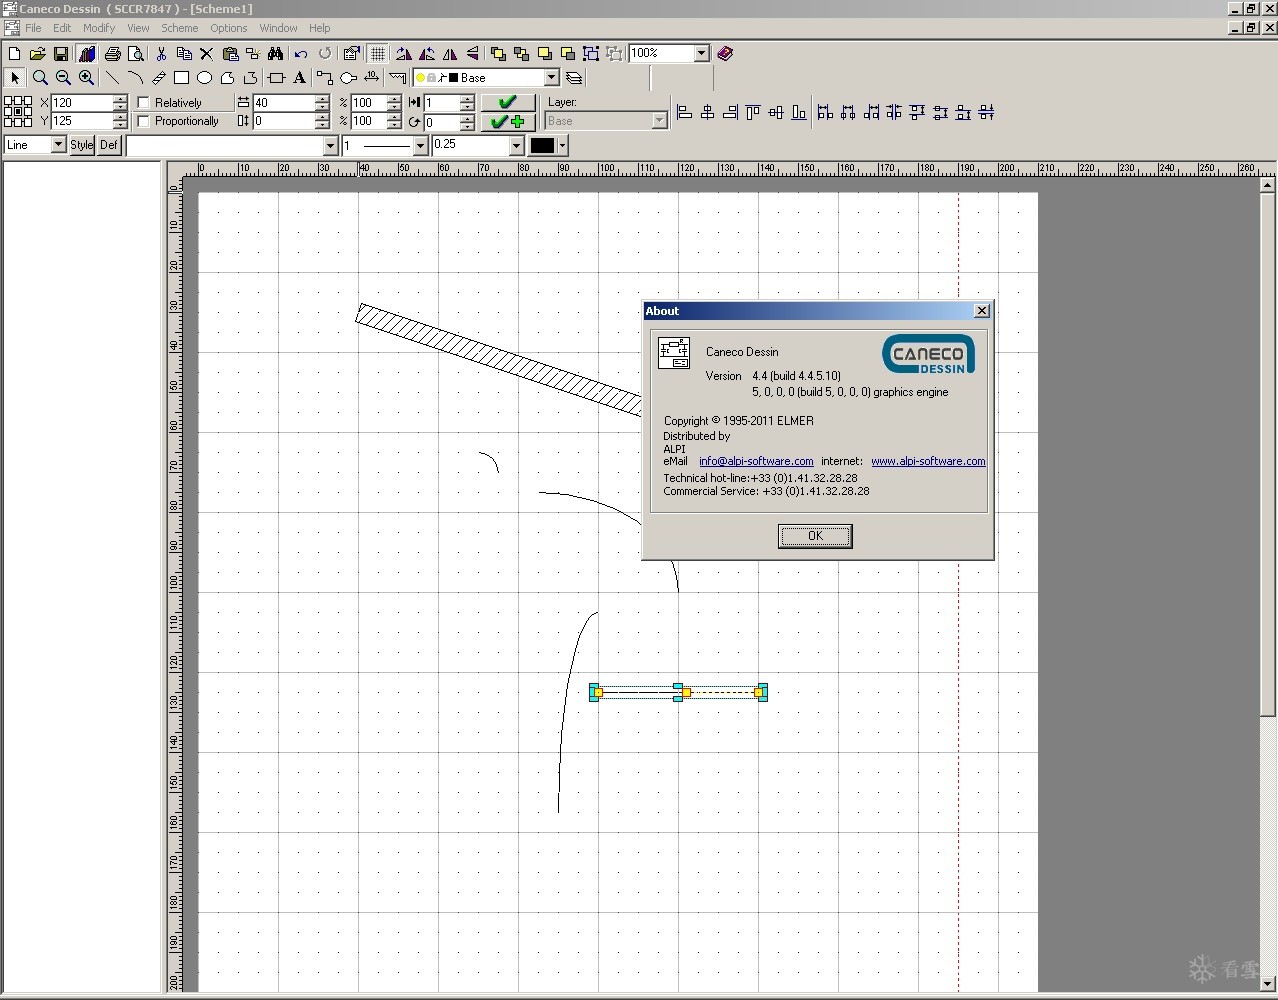Open the www.alpi-software.com website link
Viewport: 1278px width, 1000px height.
pyautogui.click(x=928, y=461)
